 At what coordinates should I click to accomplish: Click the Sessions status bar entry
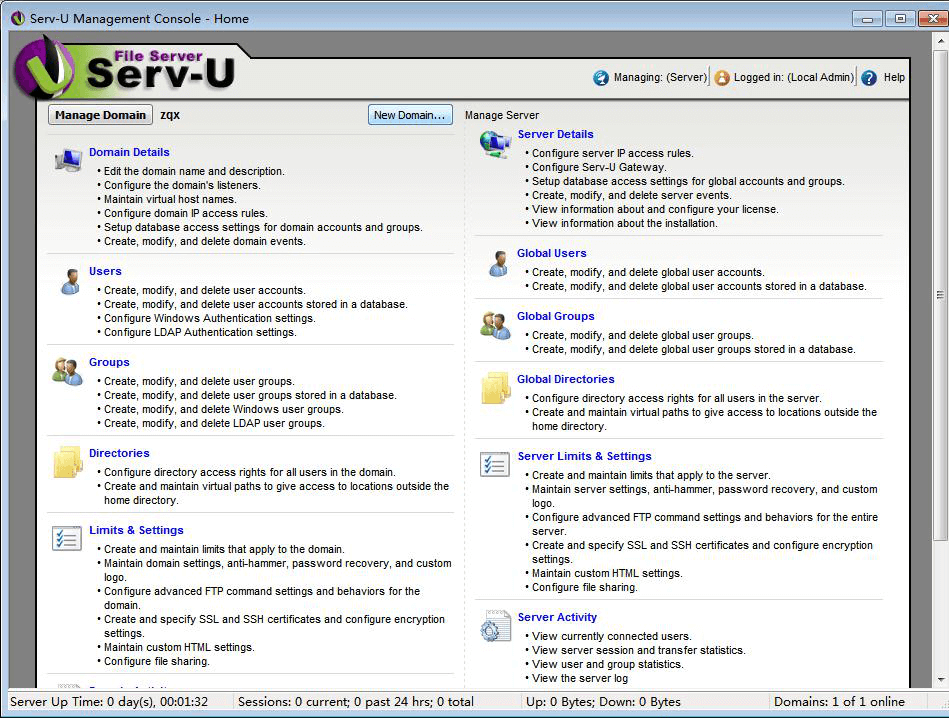pos(356,702)
